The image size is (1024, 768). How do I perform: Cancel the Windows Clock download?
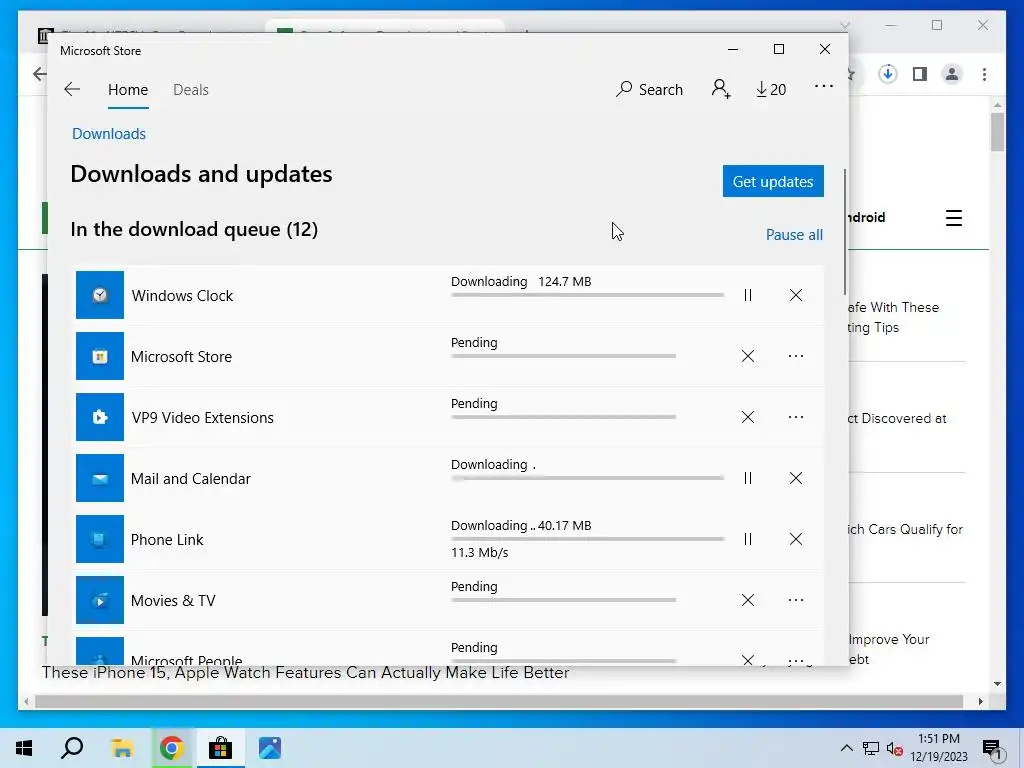(x=795, y=295)
